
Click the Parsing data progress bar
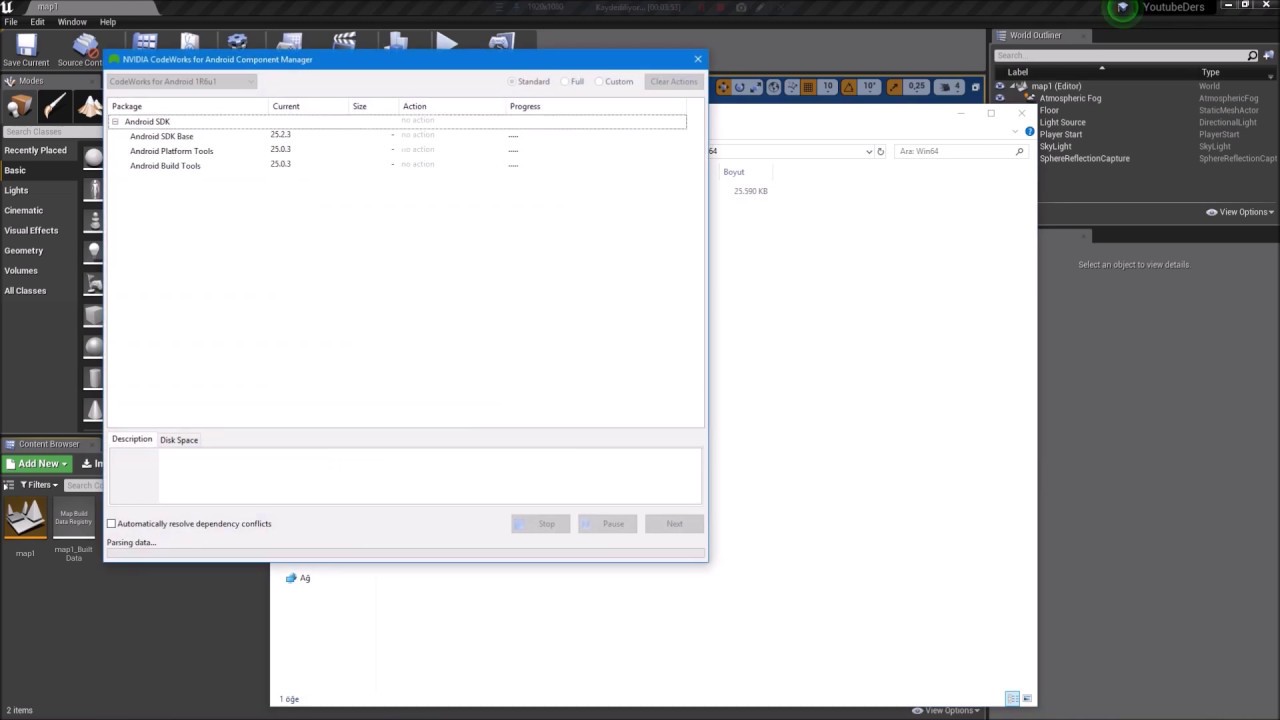(x=406, y=553)
